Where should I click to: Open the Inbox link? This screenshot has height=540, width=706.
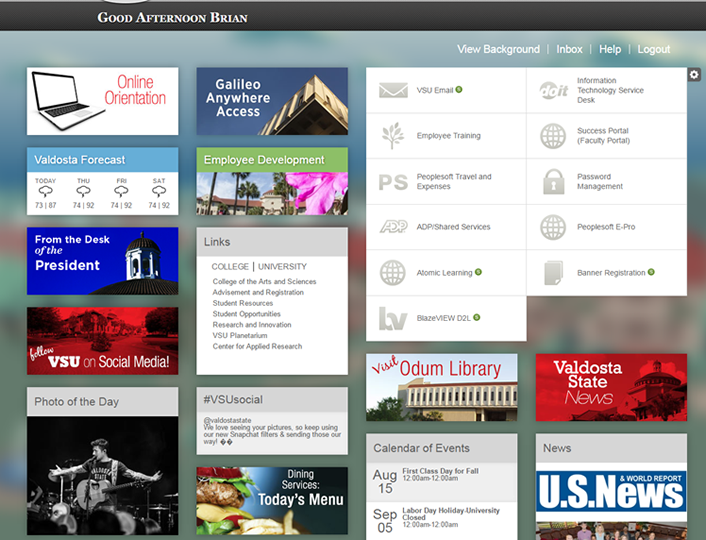(569, 49)
